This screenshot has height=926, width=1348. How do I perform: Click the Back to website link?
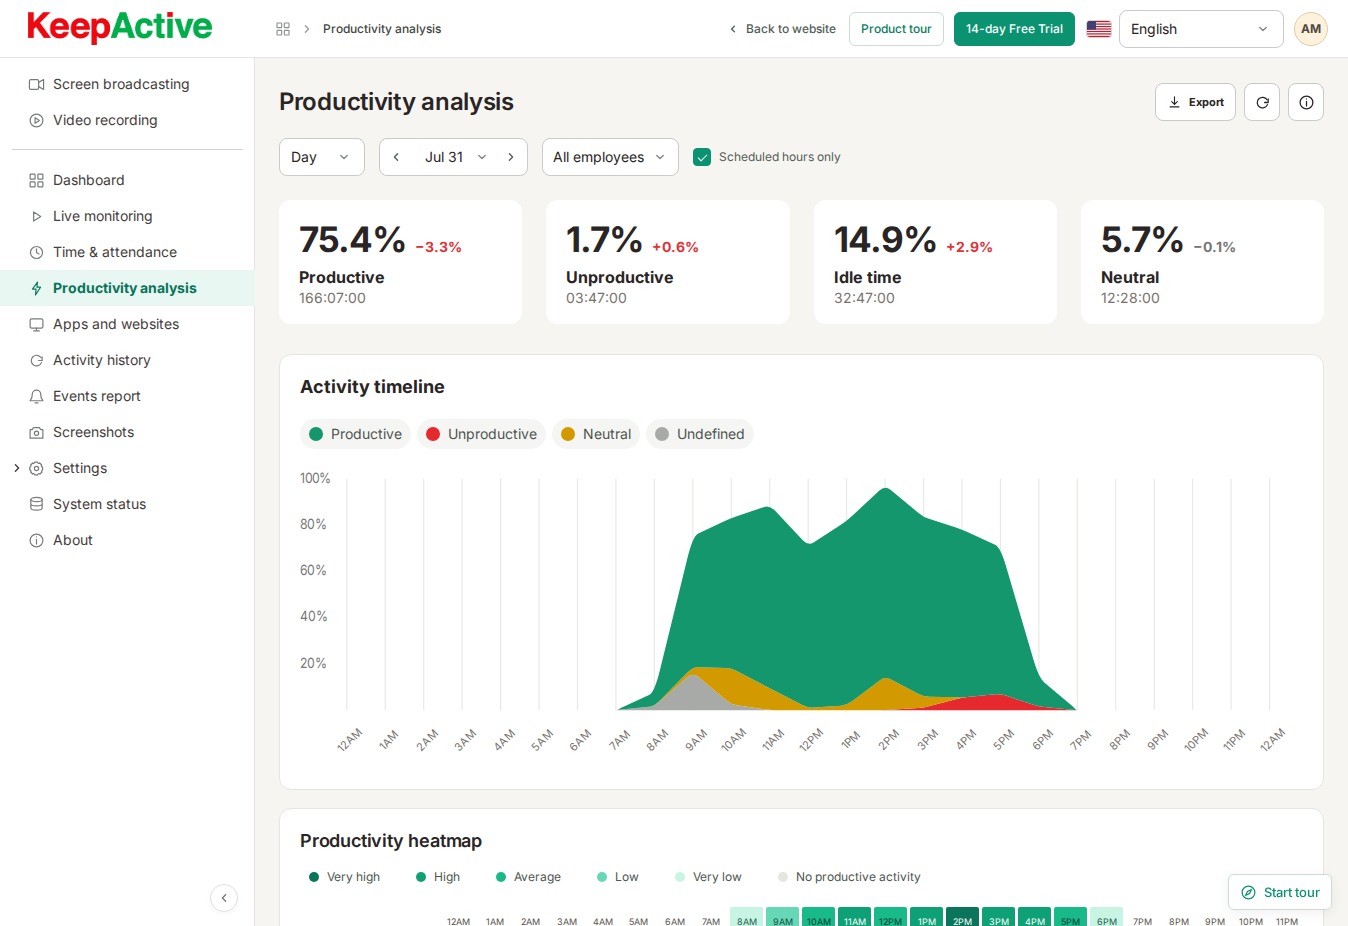[x=782, y=29]
